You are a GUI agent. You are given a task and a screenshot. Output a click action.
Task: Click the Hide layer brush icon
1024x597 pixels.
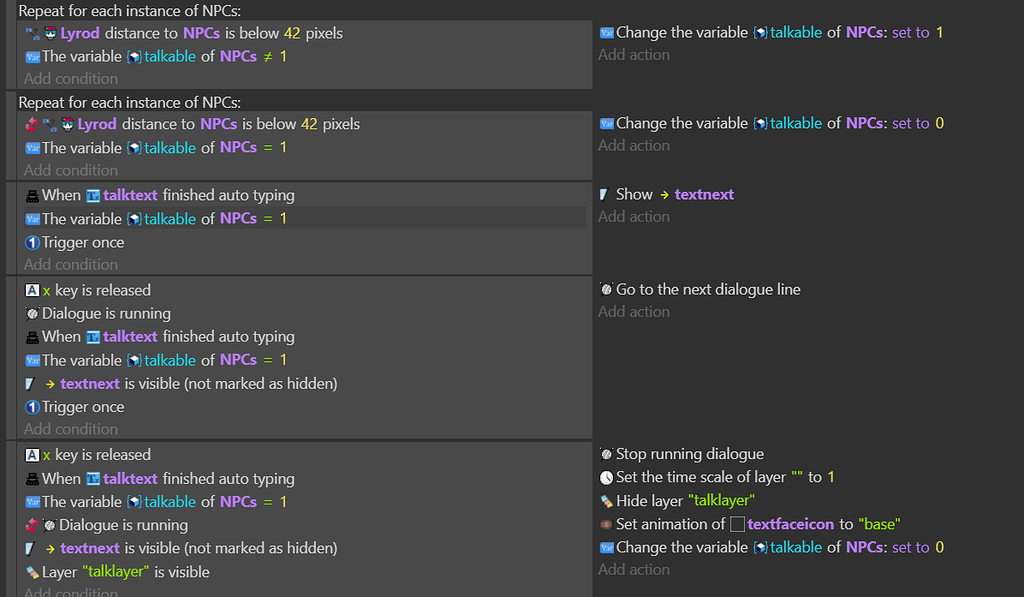tap(605, 500)
